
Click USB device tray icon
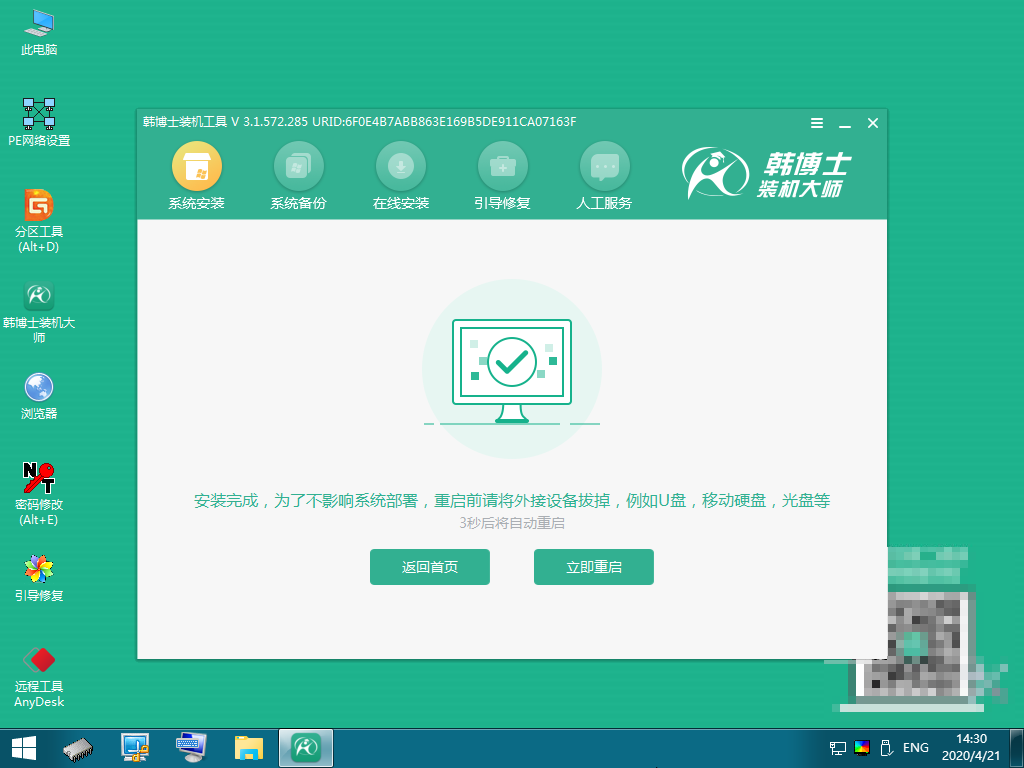[886, 748]
